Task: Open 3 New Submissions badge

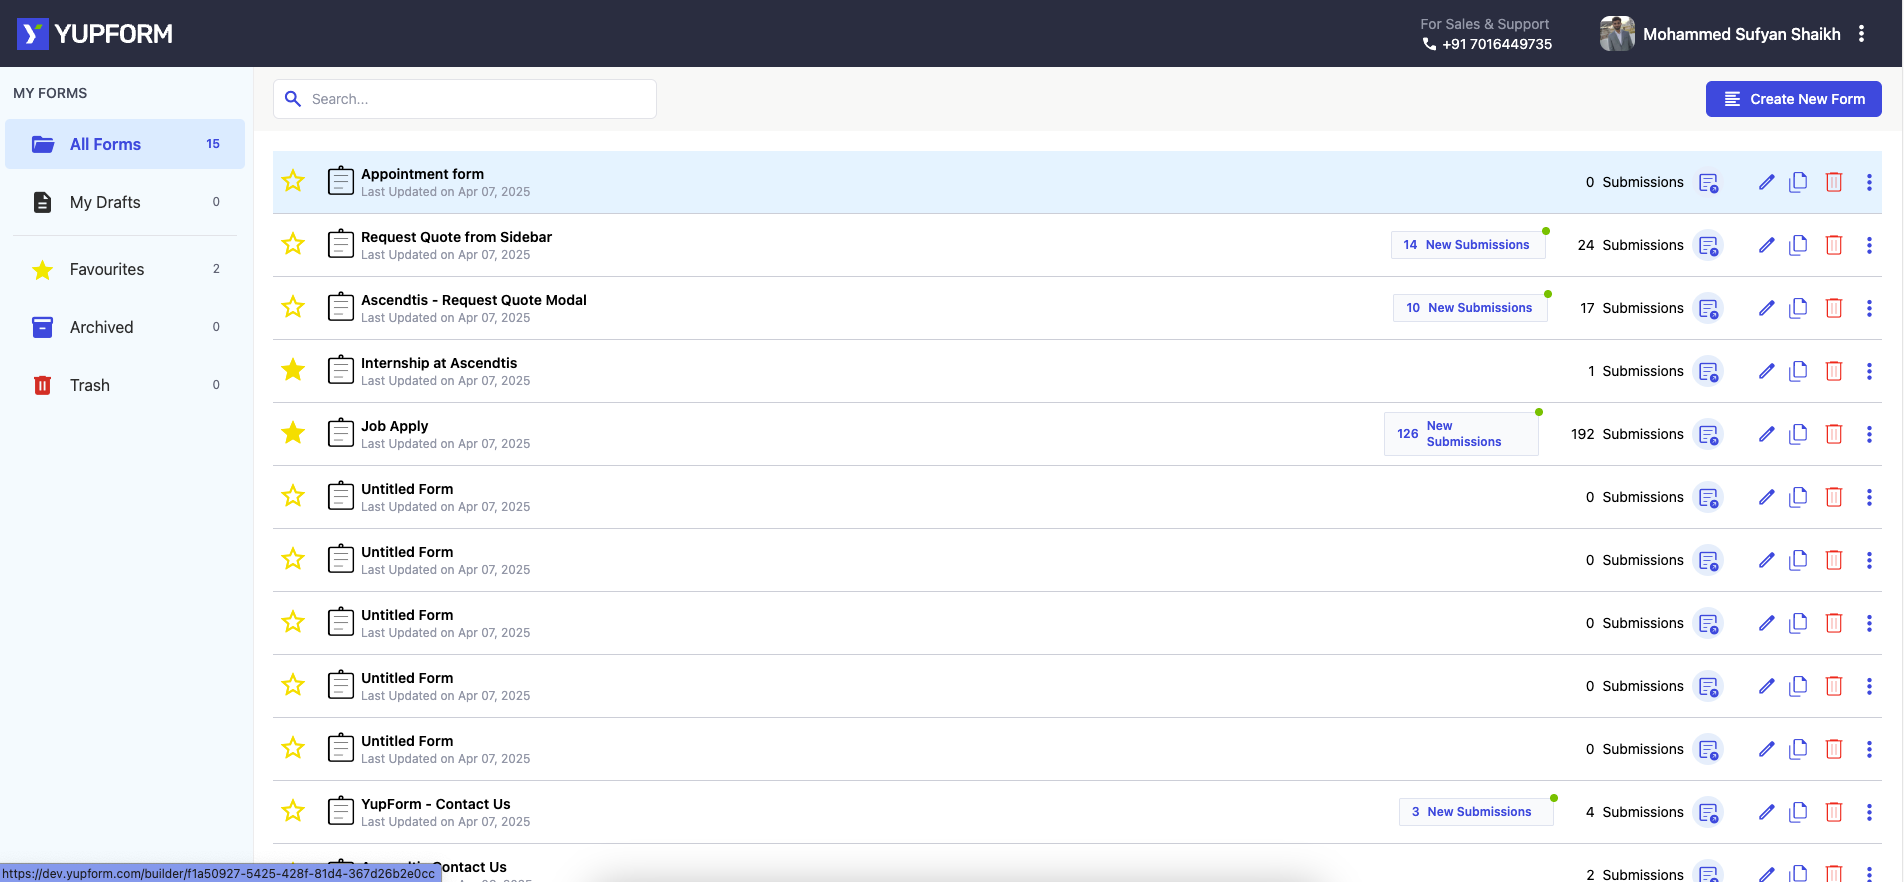Action: [1476, 812]
